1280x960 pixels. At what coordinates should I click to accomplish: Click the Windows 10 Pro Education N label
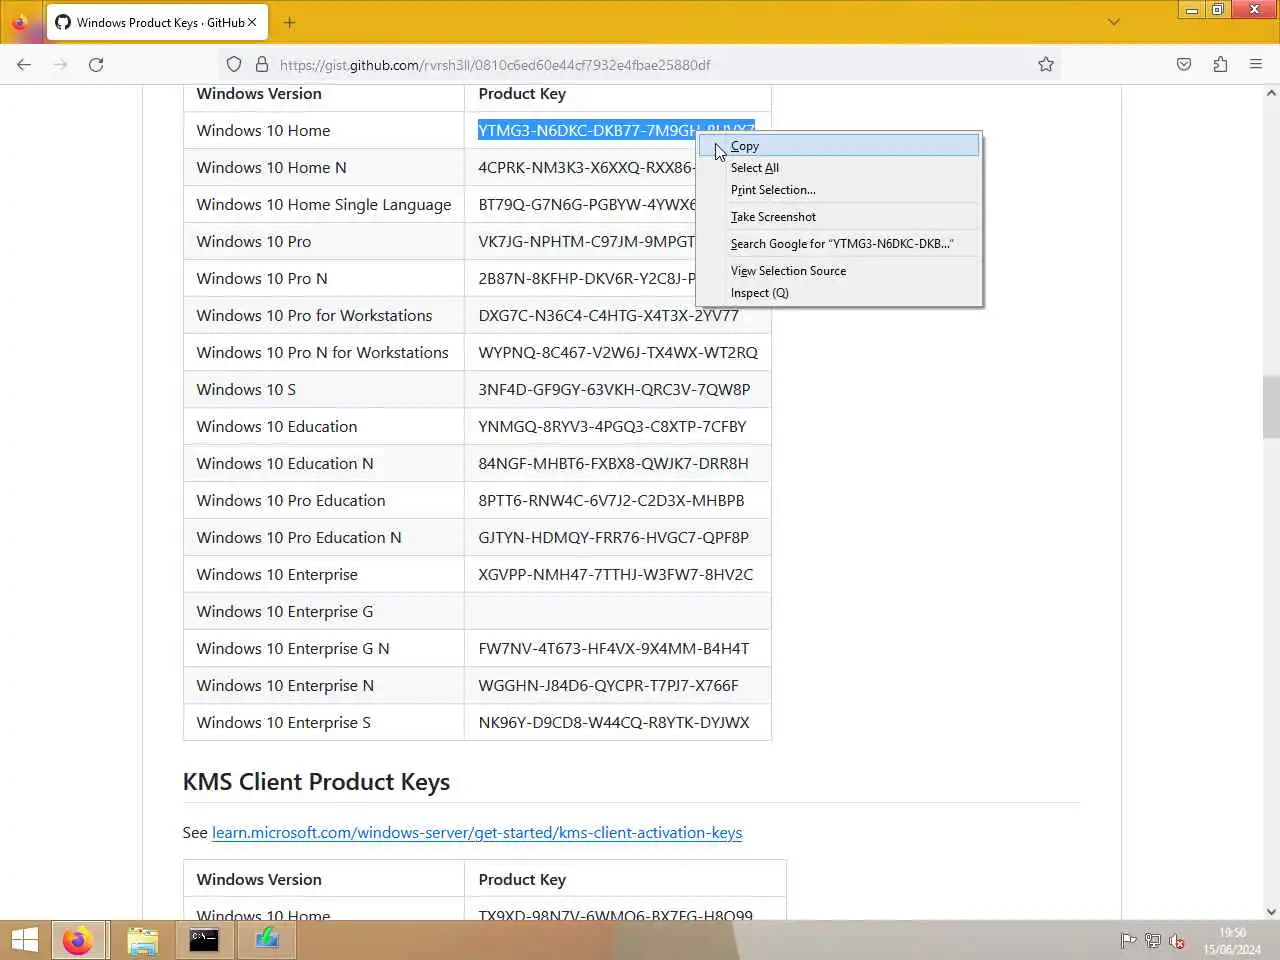(299, 537)
